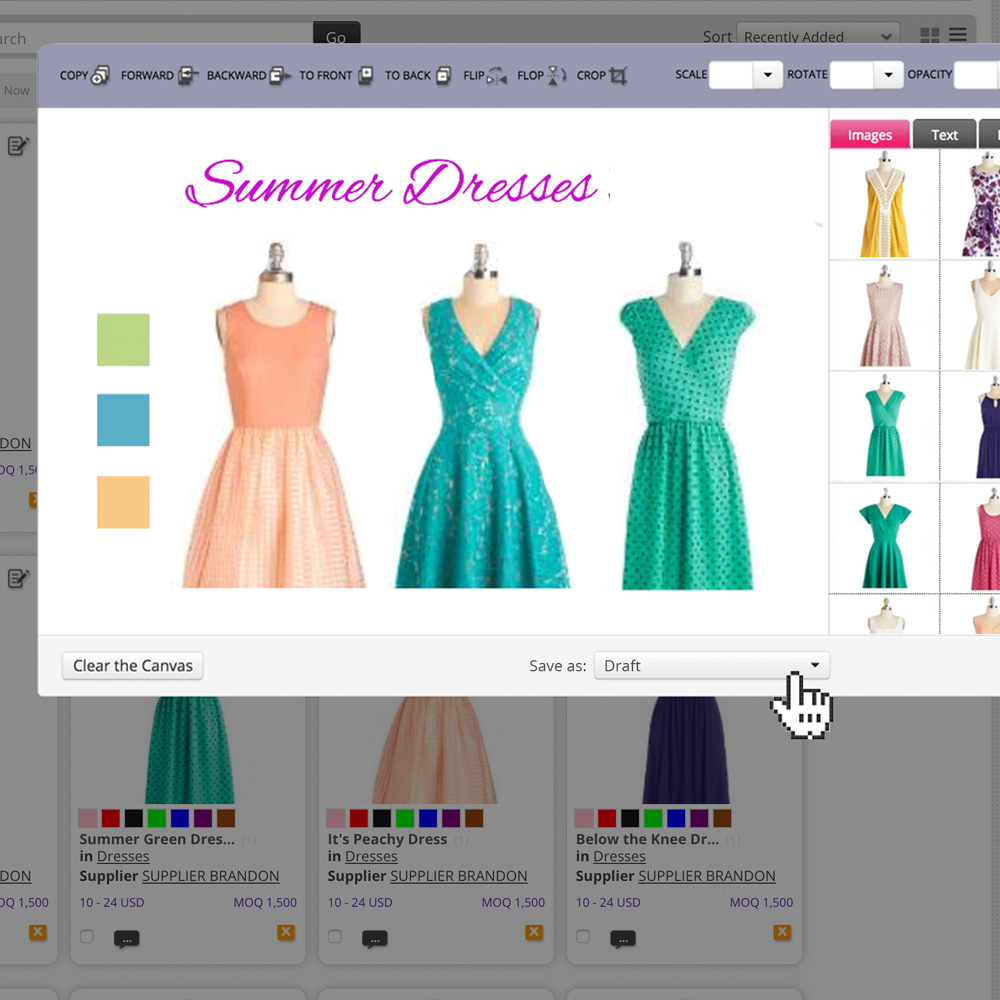Bring the object forward with the Forward icon
This screenshot has height=1000, width=1000.
188,76
